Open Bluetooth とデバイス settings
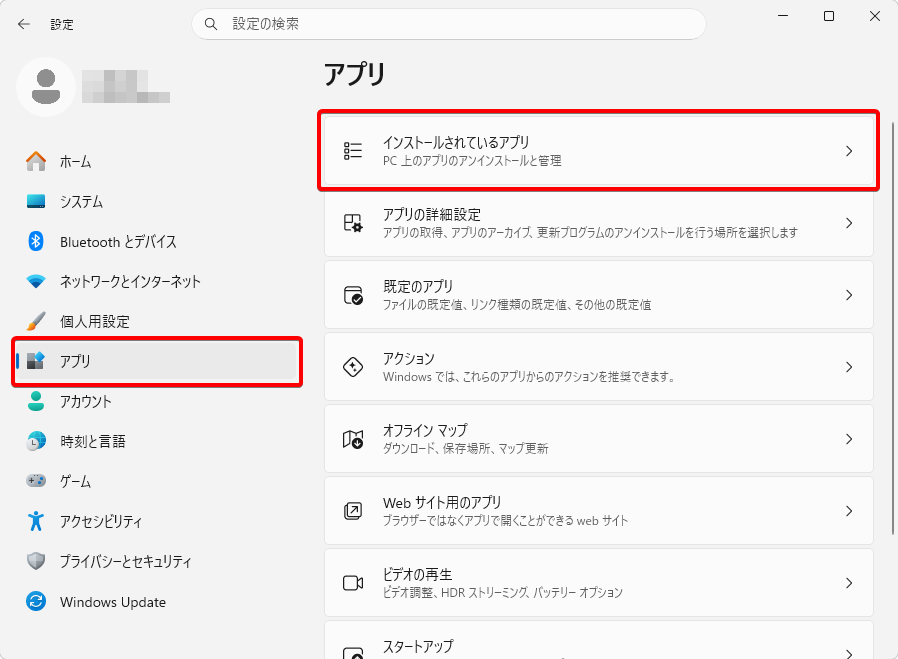The image size is (898, 659). (156, 242)
